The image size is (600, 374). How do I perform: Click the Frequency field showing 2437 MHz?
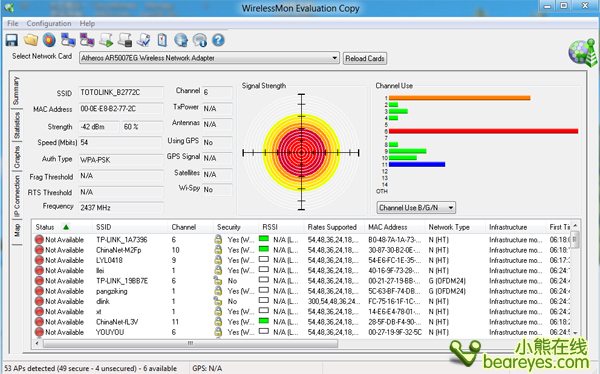pyautogui.click(x=121, y=207)
